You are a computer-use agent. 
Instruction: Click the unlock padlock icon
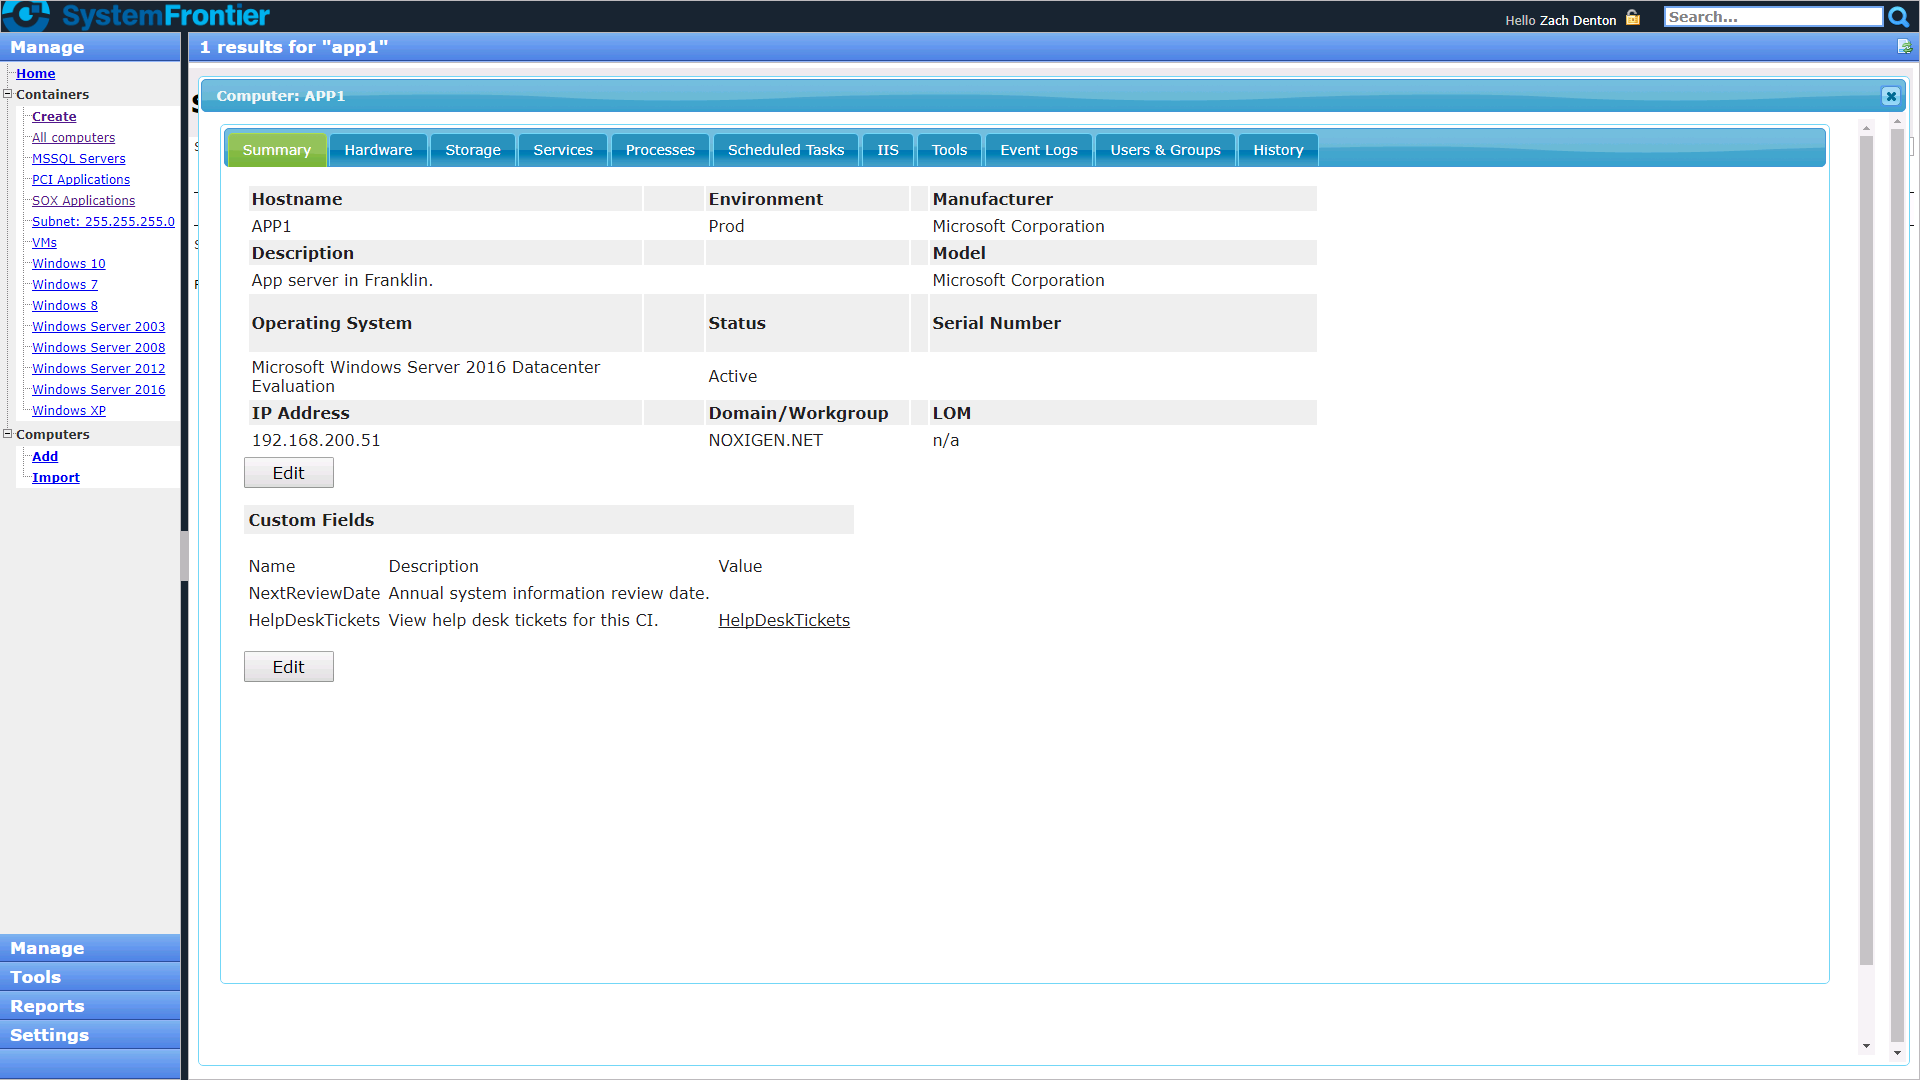tap(1633, 18)
